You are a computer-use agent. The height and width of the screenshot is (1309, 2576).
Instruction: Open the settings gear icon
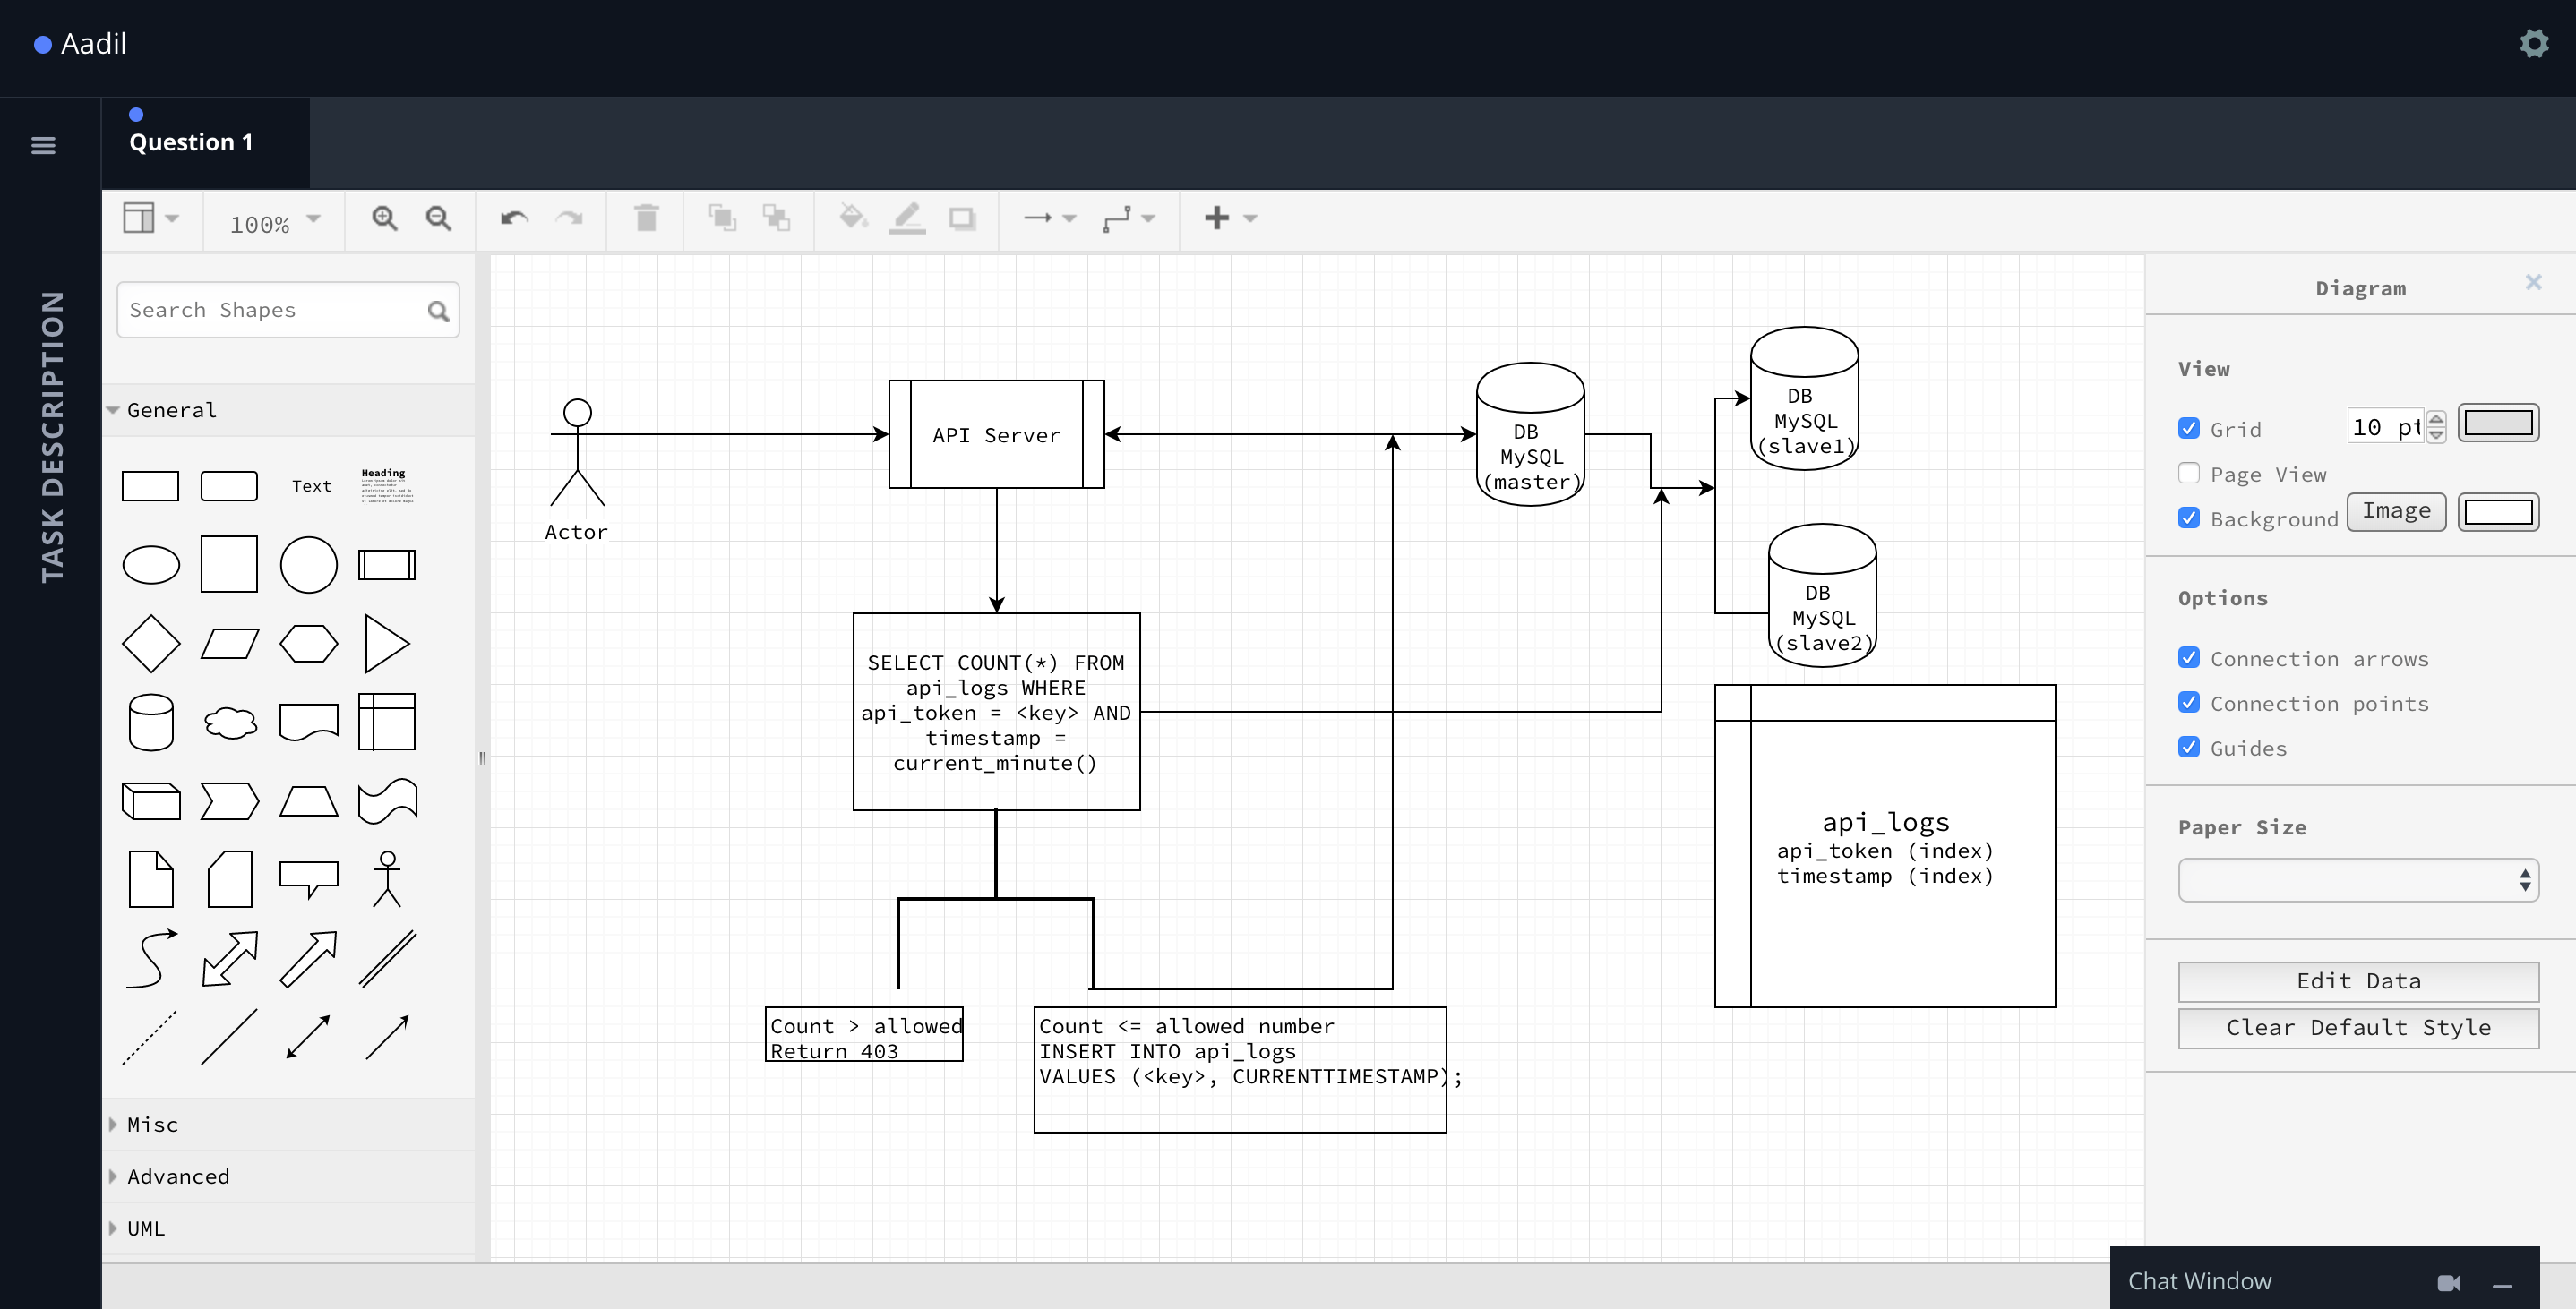2533,43
